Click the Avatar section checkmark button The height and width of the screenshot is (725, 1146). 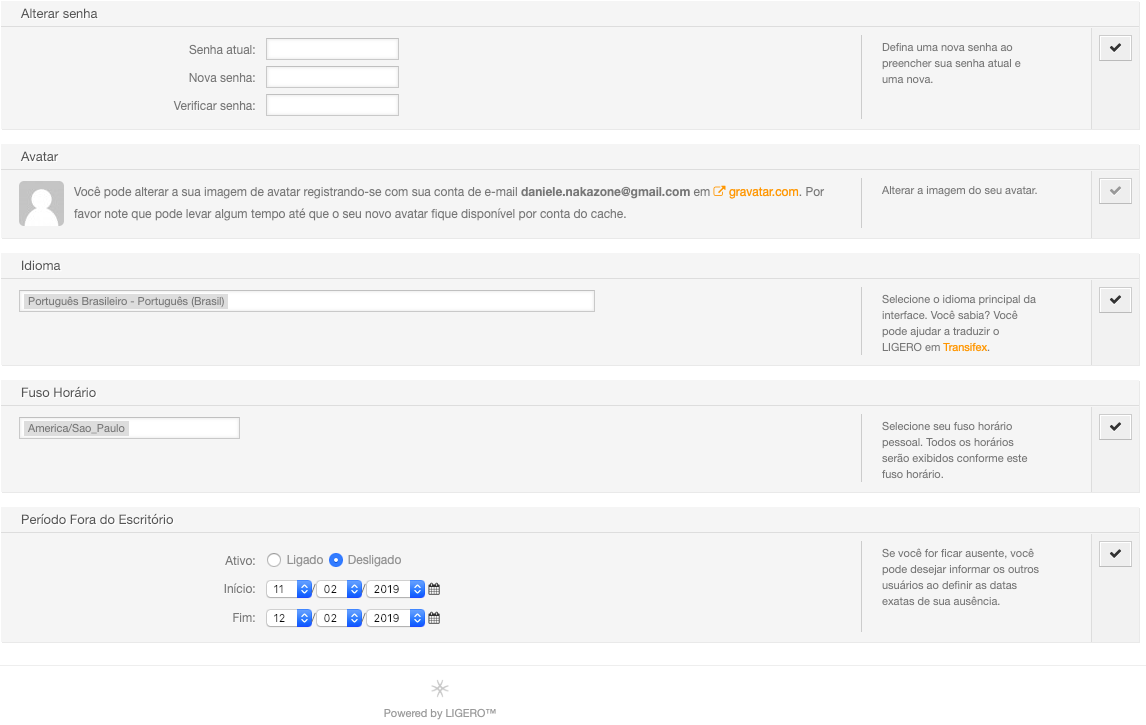[x=1115, y=191]
